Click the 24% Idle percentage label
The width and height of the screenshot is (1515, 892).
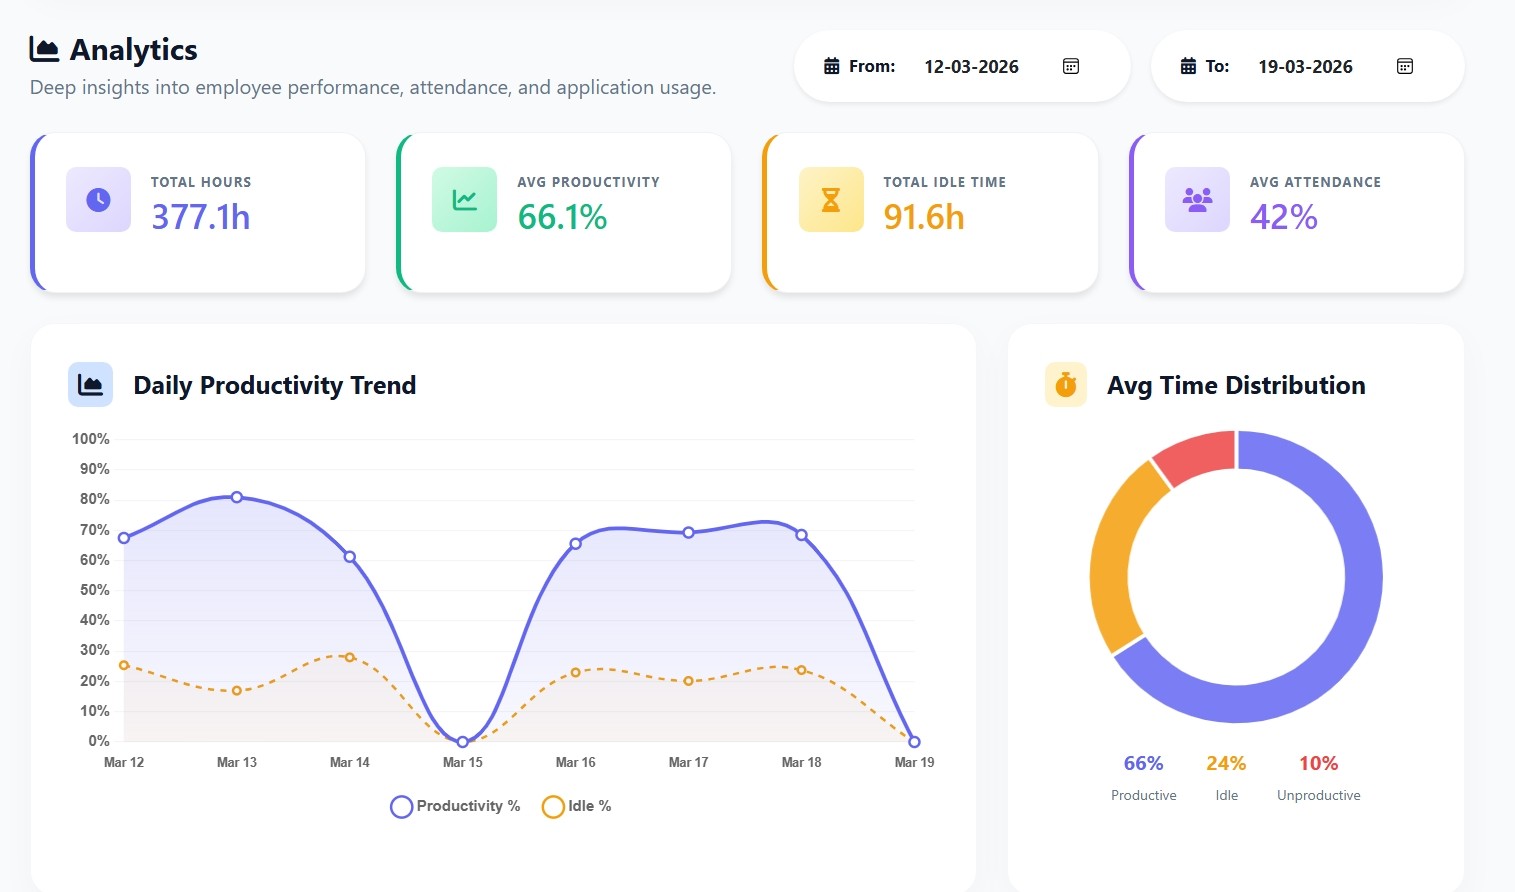(1226, 762)
